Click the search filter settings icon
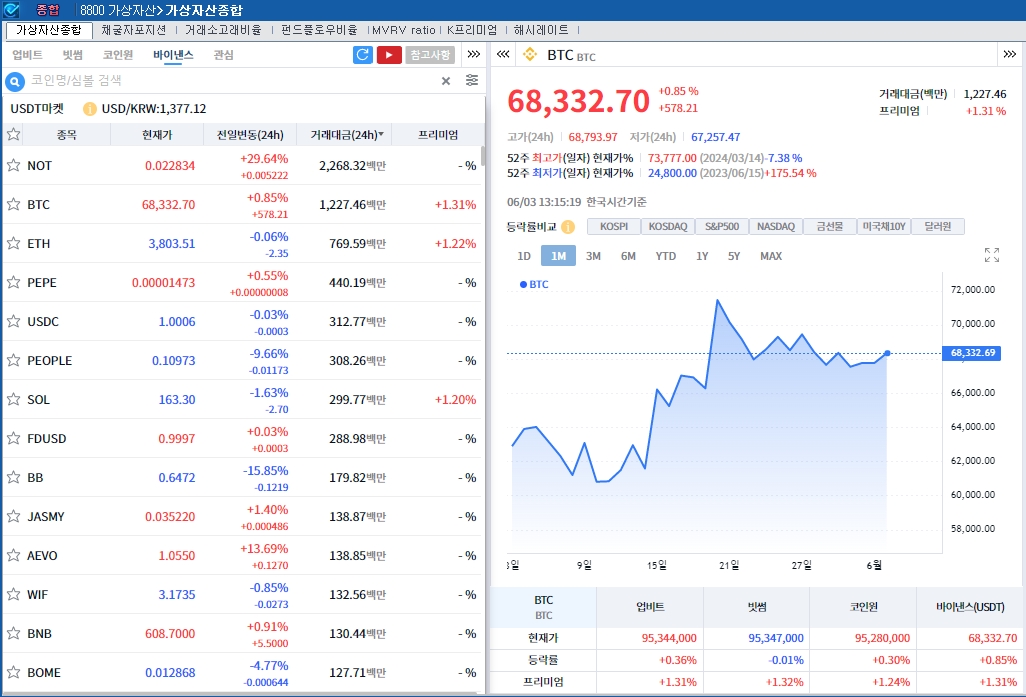Image resolution: width=1026 pixels, height=697 pixels. click(472, 81)
